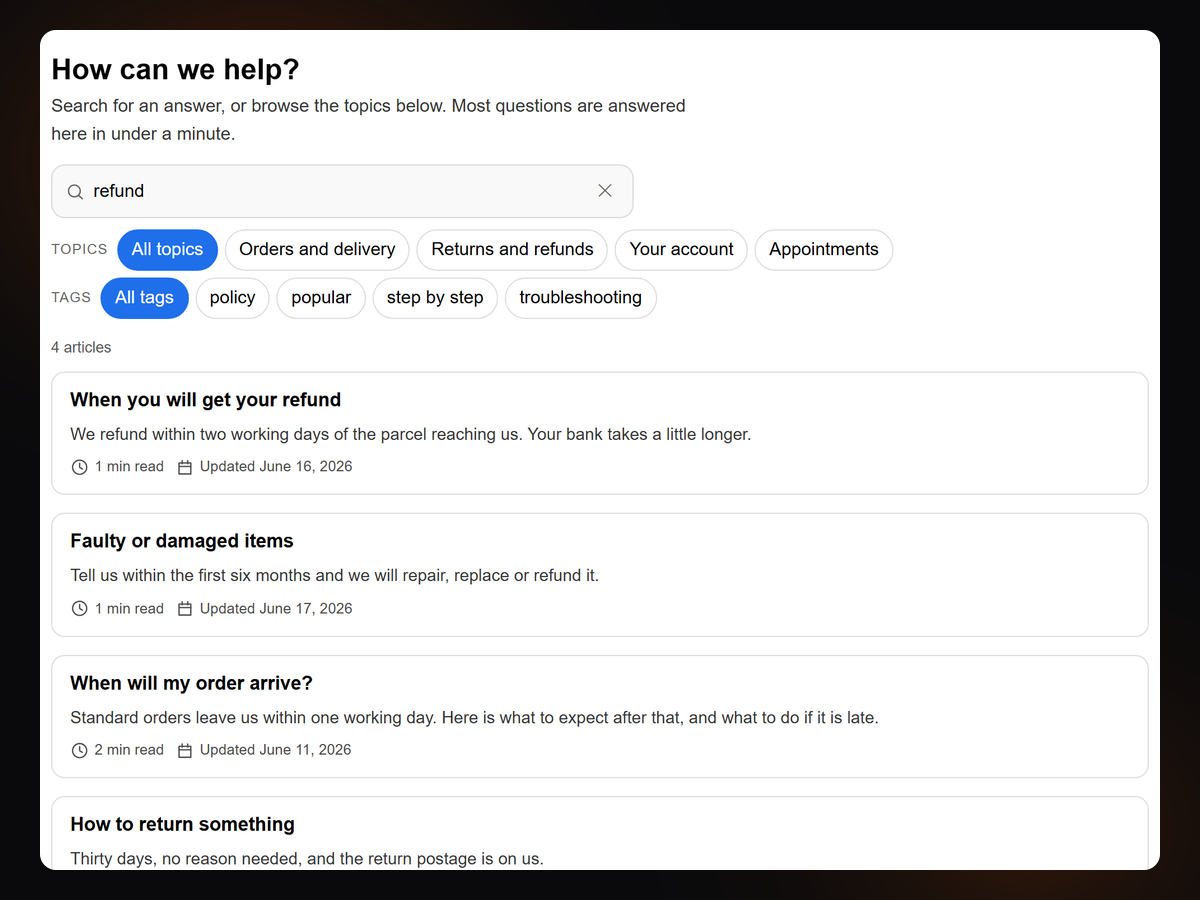Enable the step by step tag
This screenshot has height=900, width=1200.
point(435,298)
